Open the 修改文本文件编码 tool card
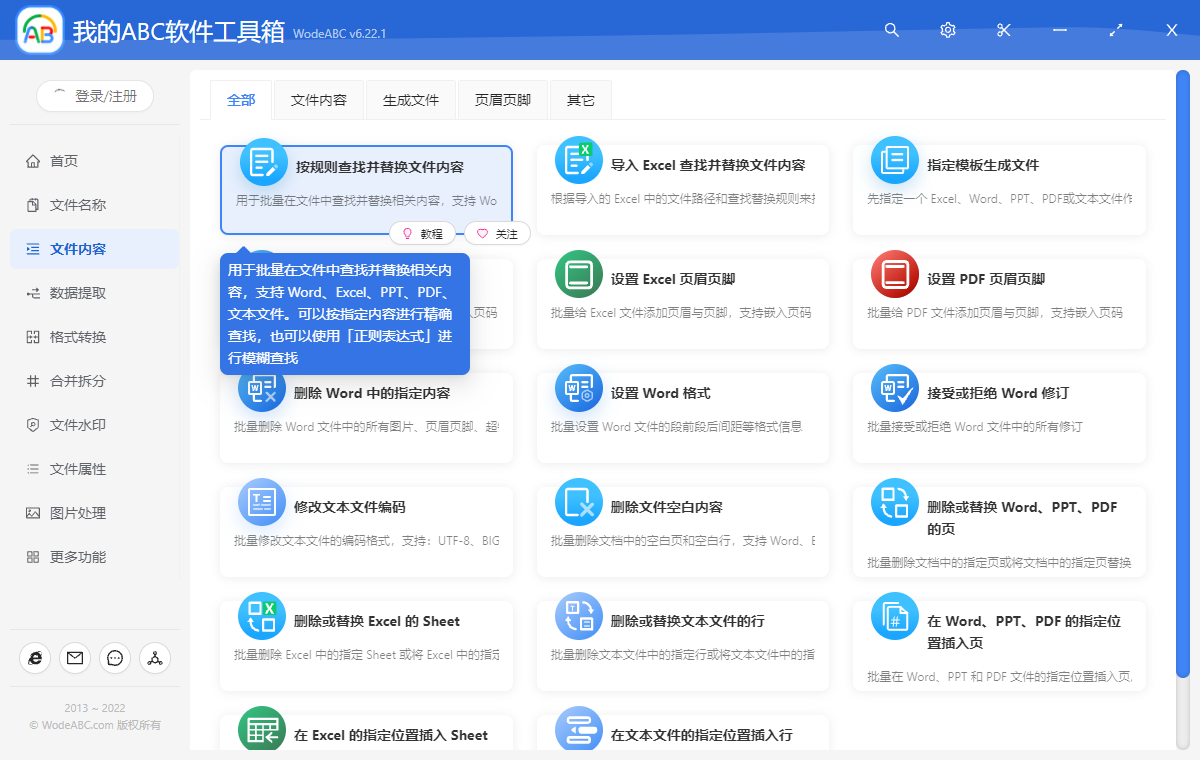 point(366,520)
